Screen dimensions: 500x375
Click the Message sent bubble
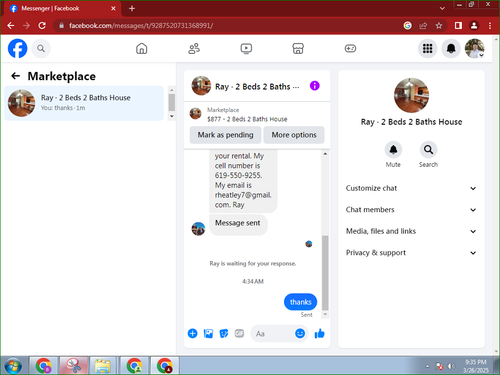coord(238,224)
